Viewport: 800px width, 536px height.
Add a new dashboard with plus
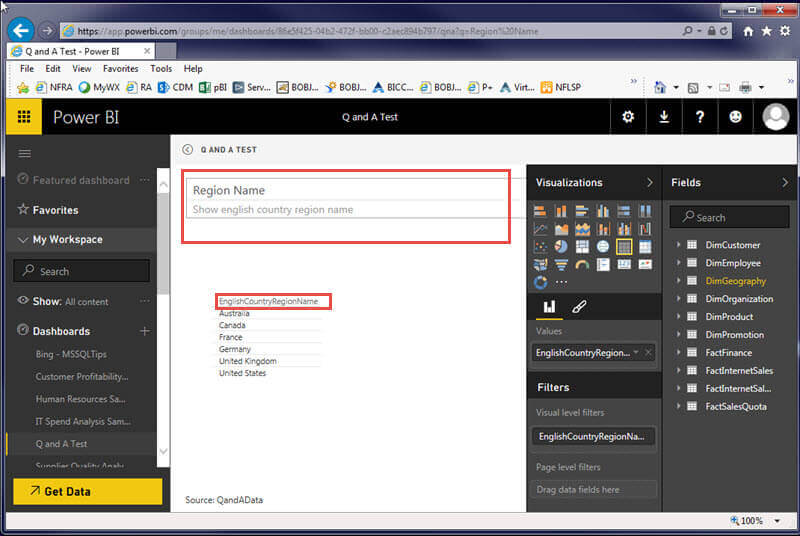(145, 331)
